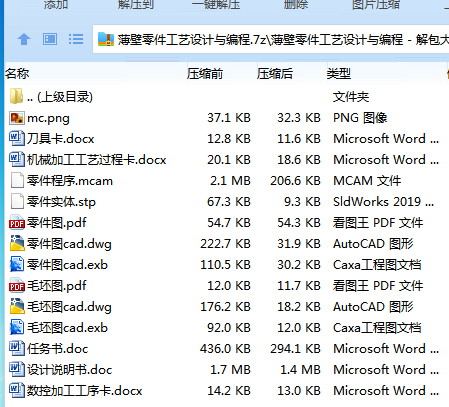
Task: Click the AutoCAD icon of 零件图cad.dwg
Action: coord(17,243)
